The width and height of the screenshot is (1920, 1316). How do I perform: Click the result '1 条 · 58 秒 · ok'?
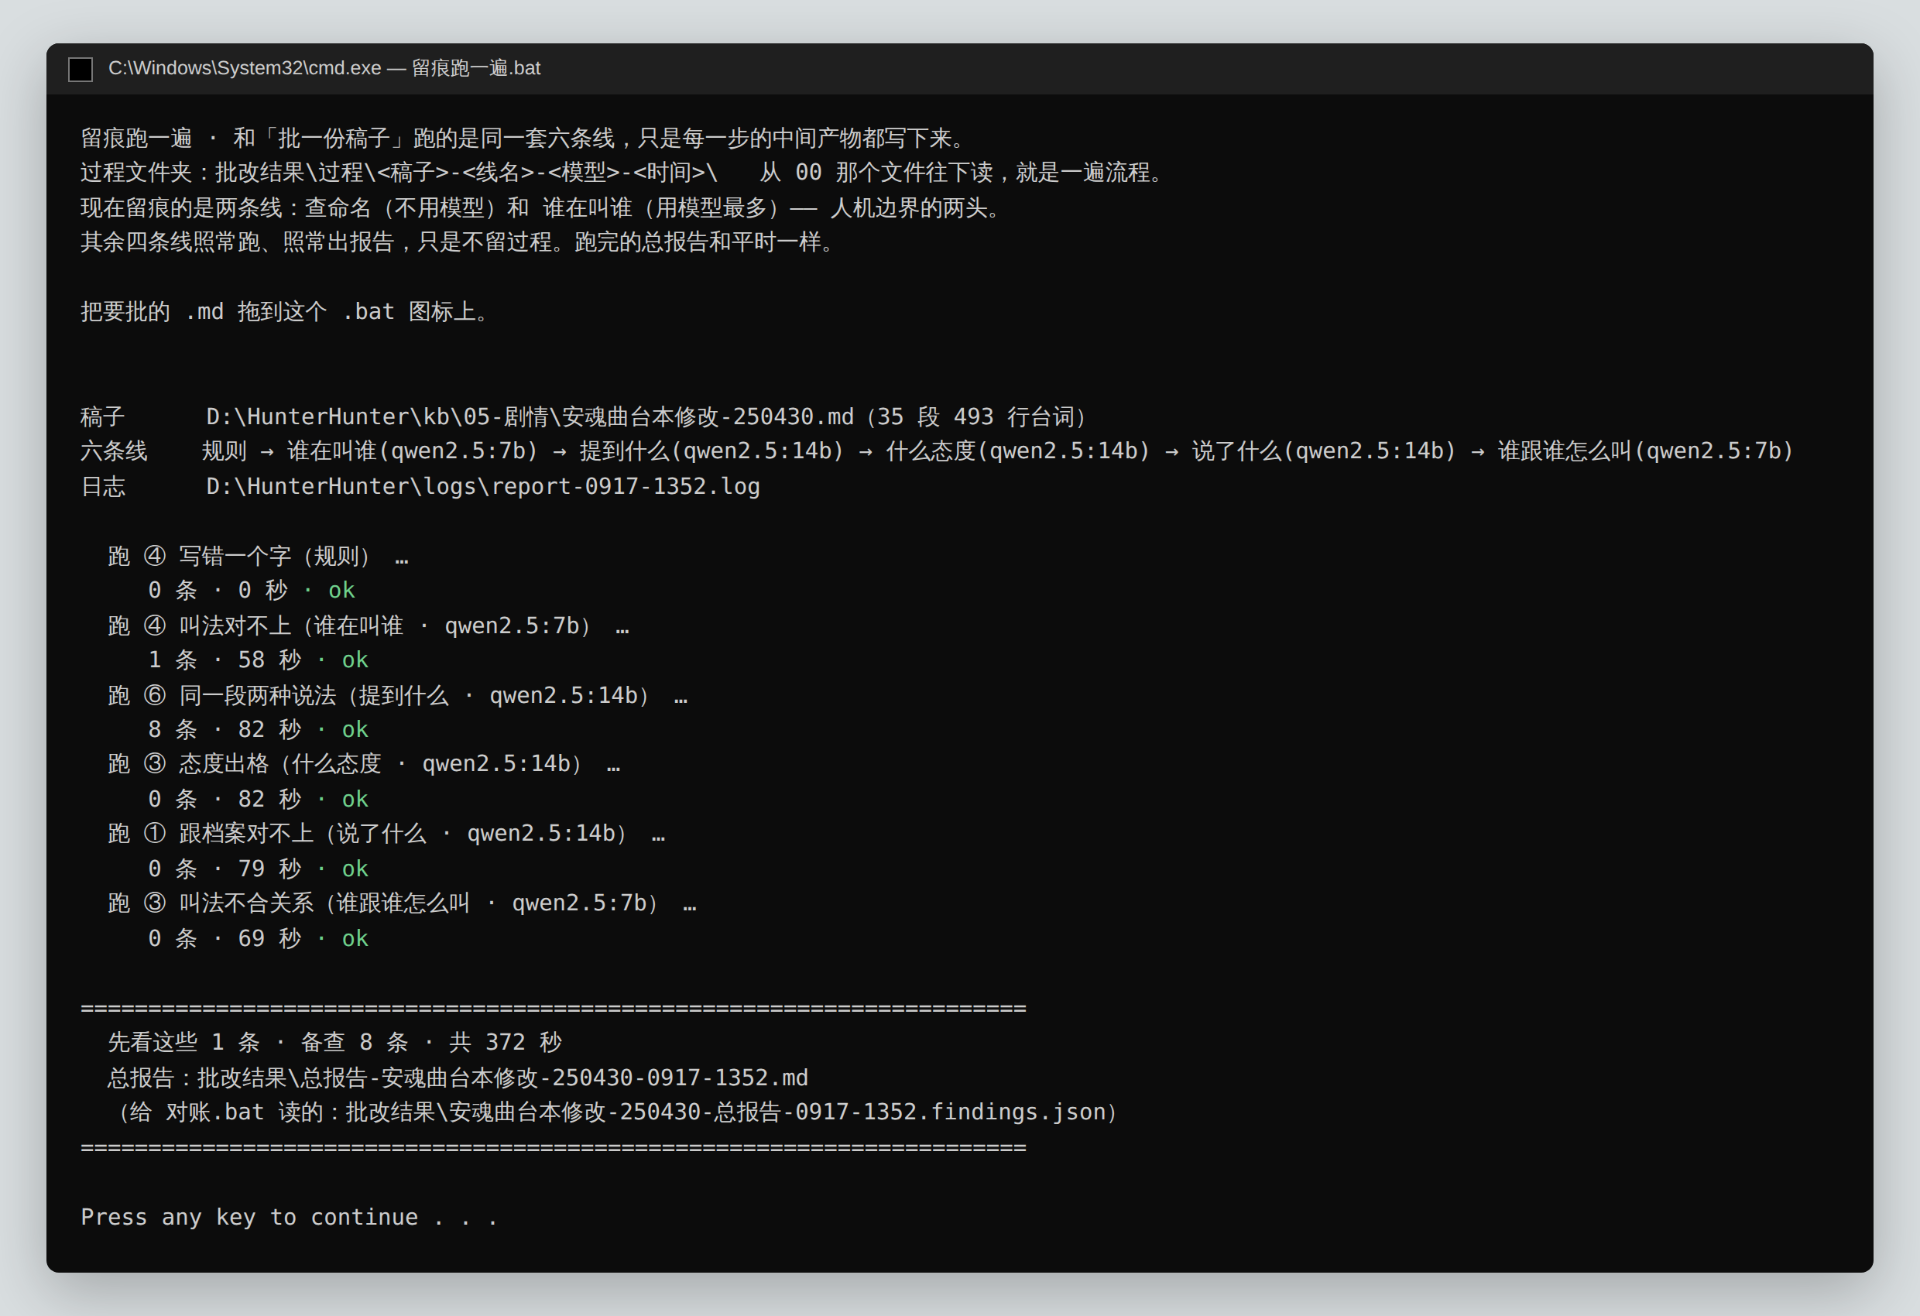(x=258, y=660)
